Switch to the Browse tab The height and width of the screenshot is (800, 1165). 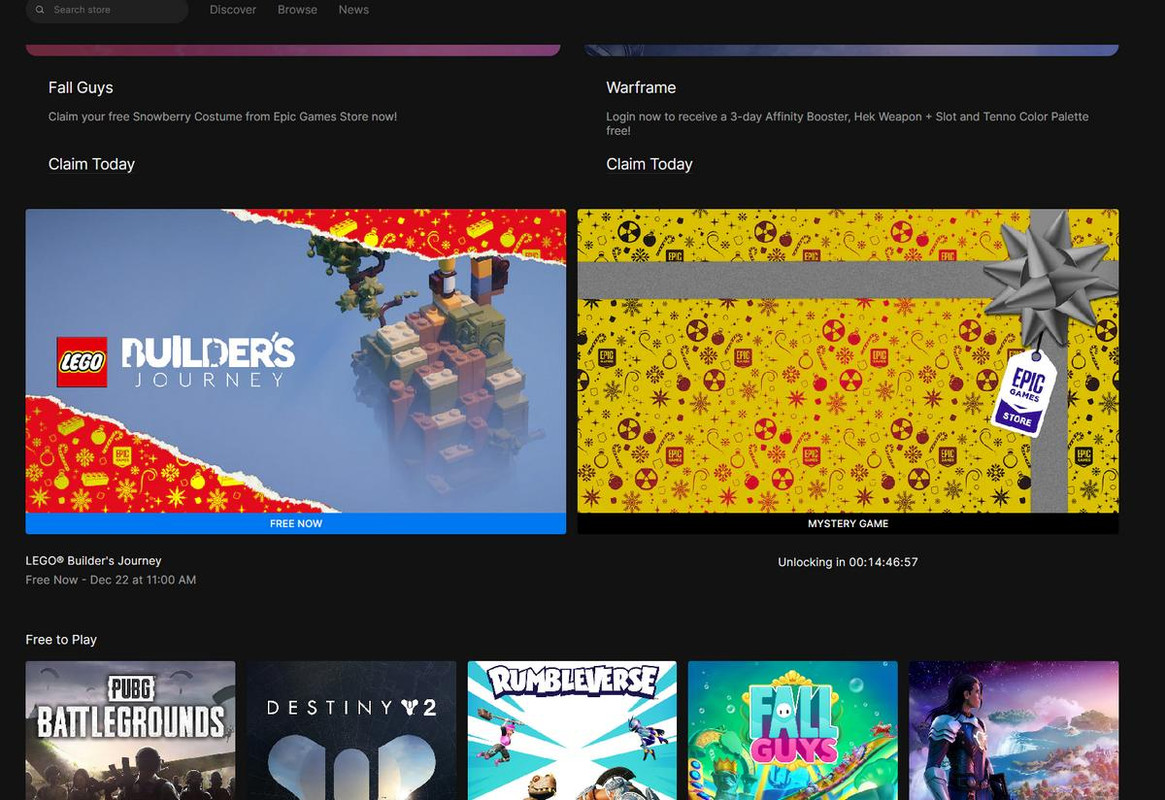tap(297, 10)
